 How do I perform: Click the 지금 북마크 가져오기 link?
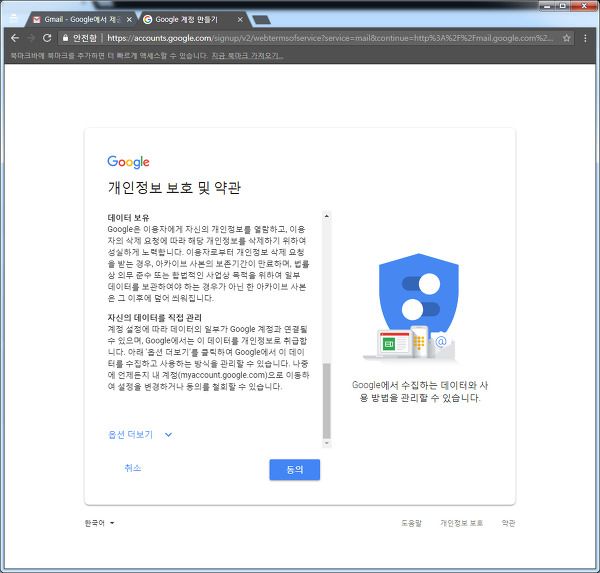pyautogui.click(x=247, y=56)
